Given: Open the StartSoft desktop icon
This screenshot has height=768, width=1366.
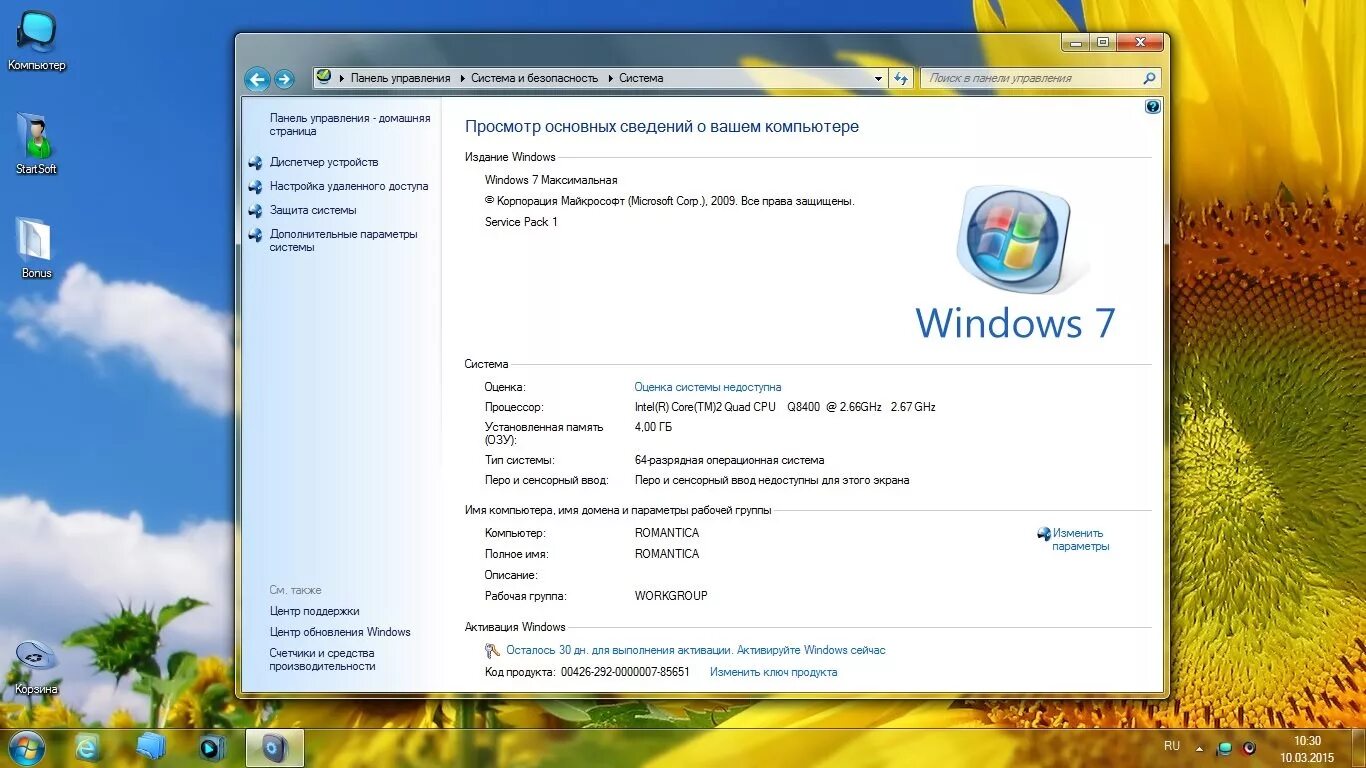Looking at the screenshot, I should pos(36,143).
